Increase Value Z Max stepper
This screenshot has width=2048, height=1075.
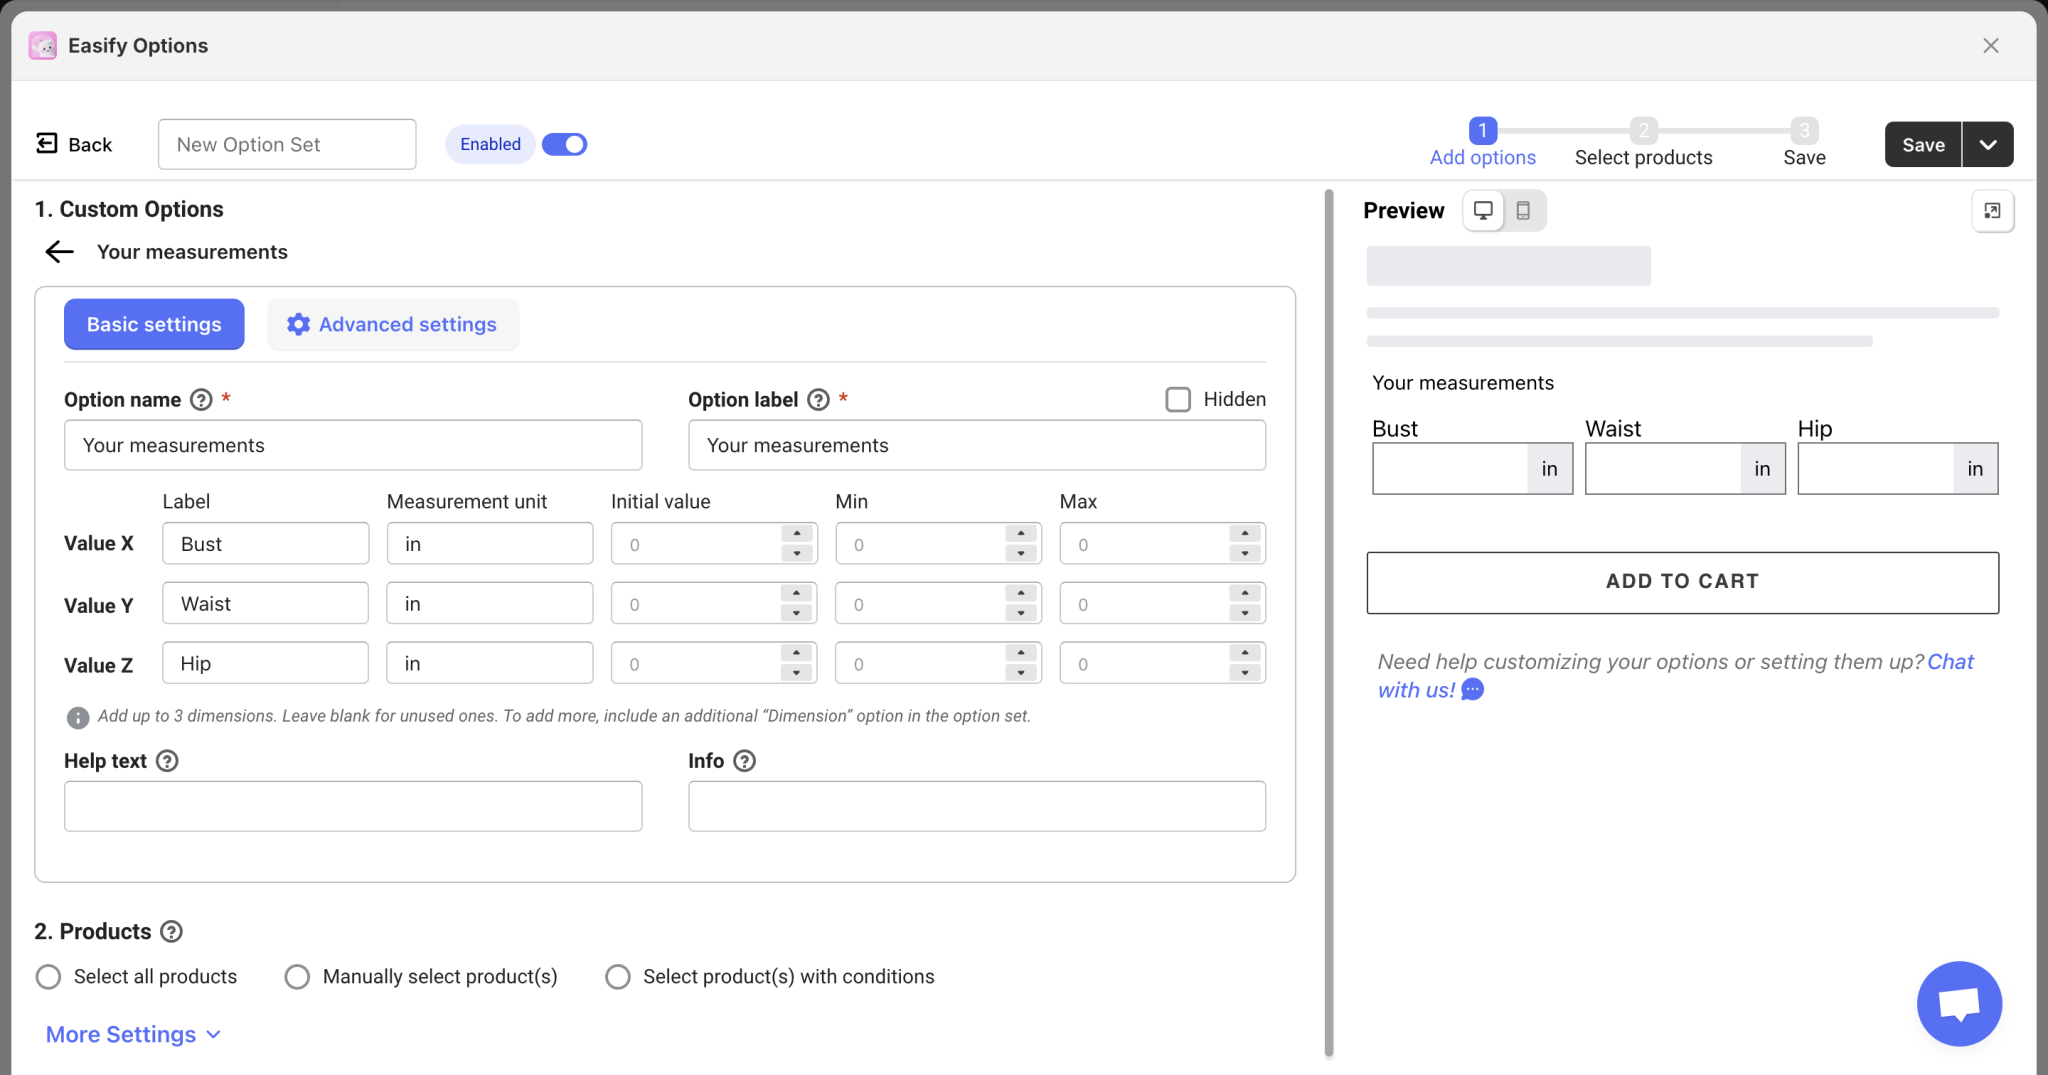pyautogui.click(x=1244, y=653)
